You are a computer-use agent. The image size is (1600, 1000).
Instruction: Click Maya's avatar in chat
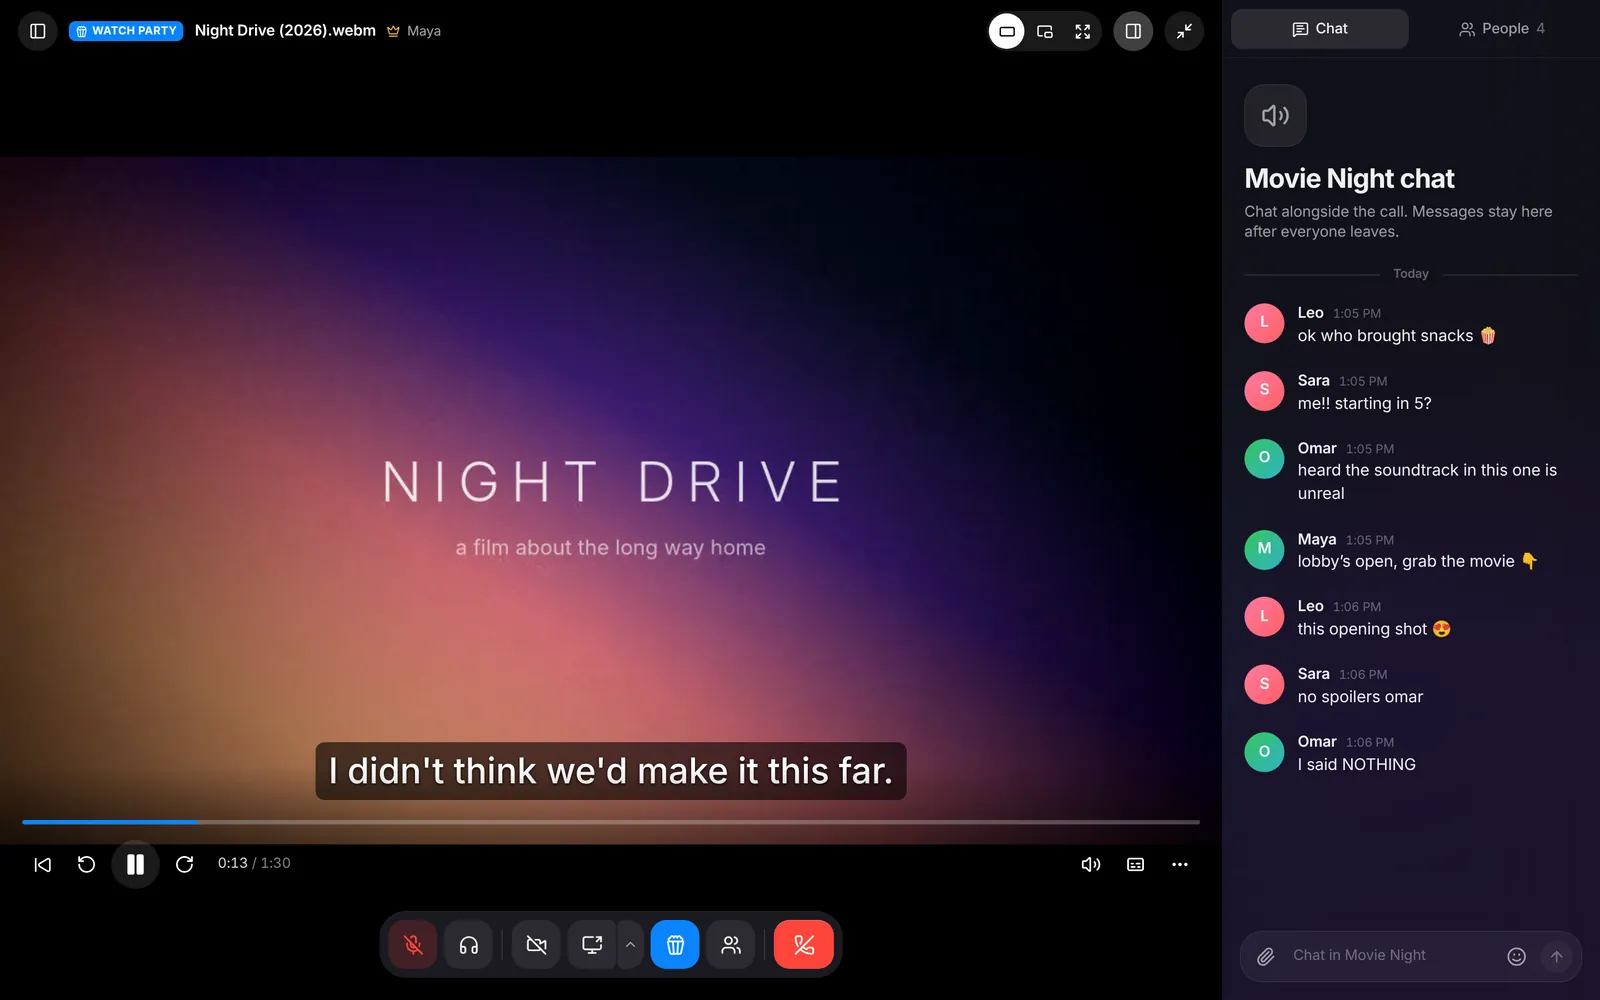pyautogui.click(x=1264, y=549)
